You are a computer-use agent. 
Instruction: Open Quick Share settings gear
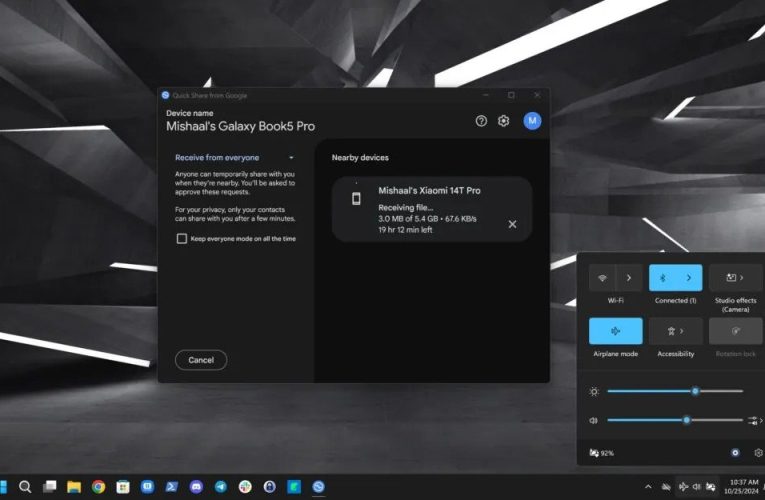pos(503,121)
